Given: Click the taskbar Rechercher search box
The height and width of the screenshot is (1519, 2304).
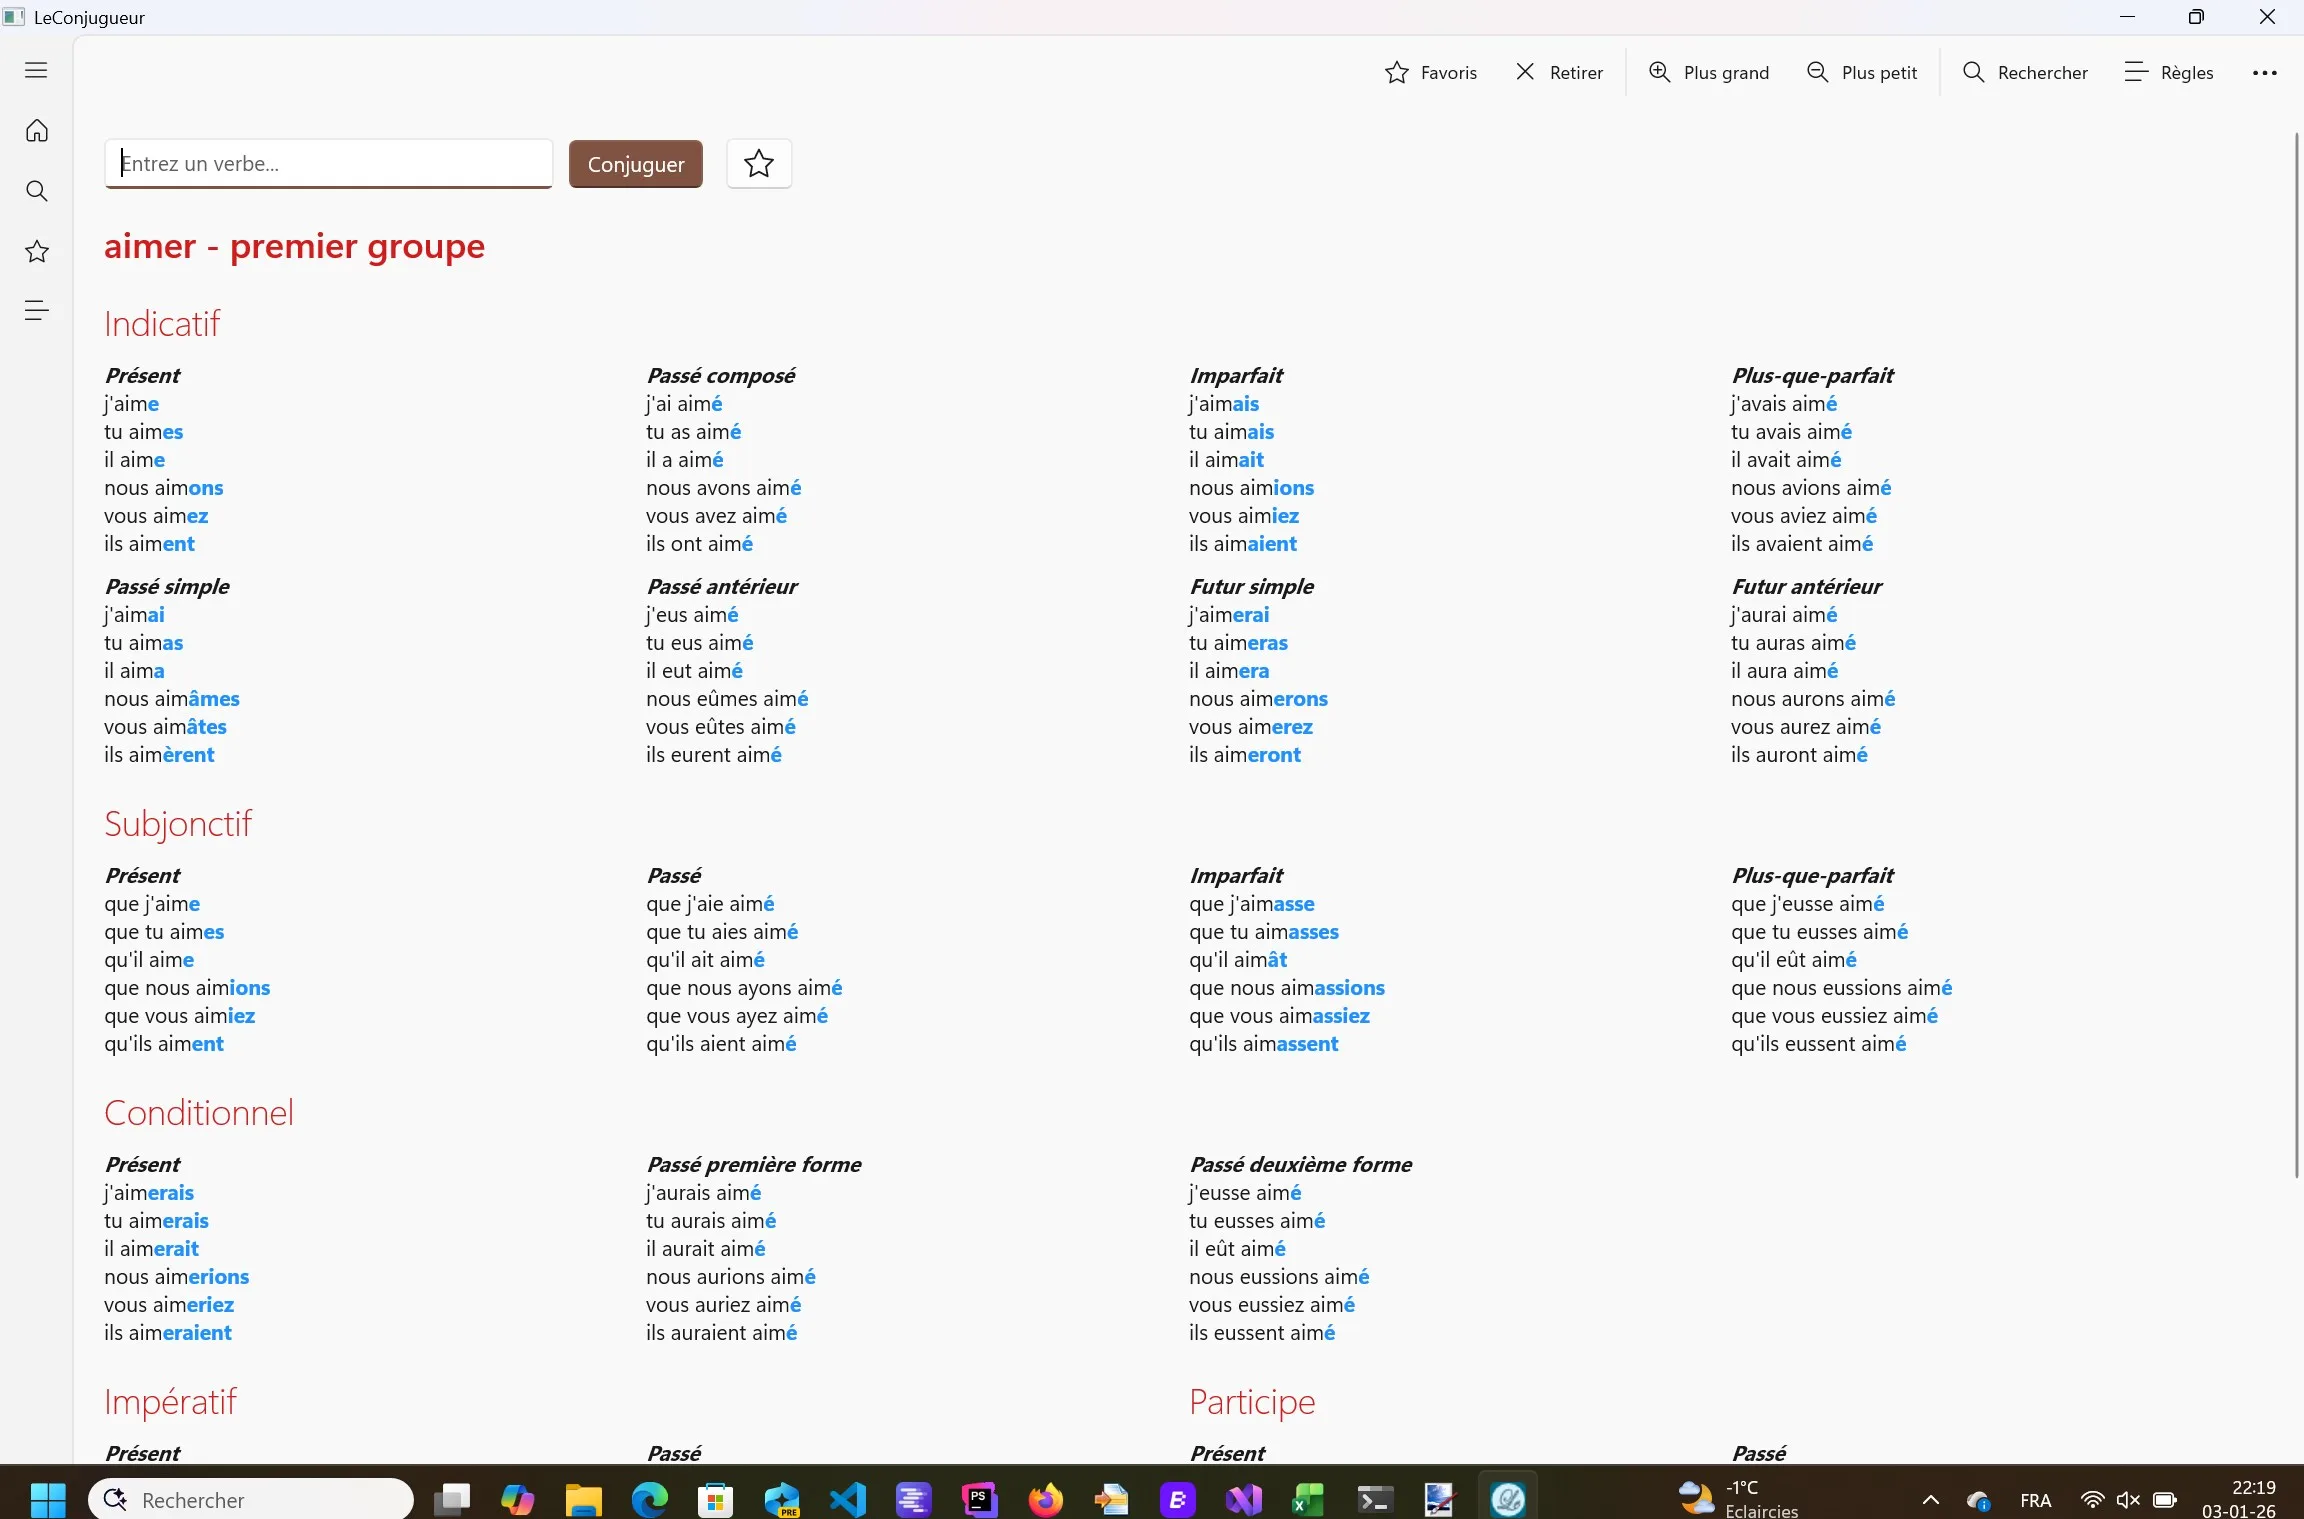Looking at the screenshot, I should pos(251,1499).
